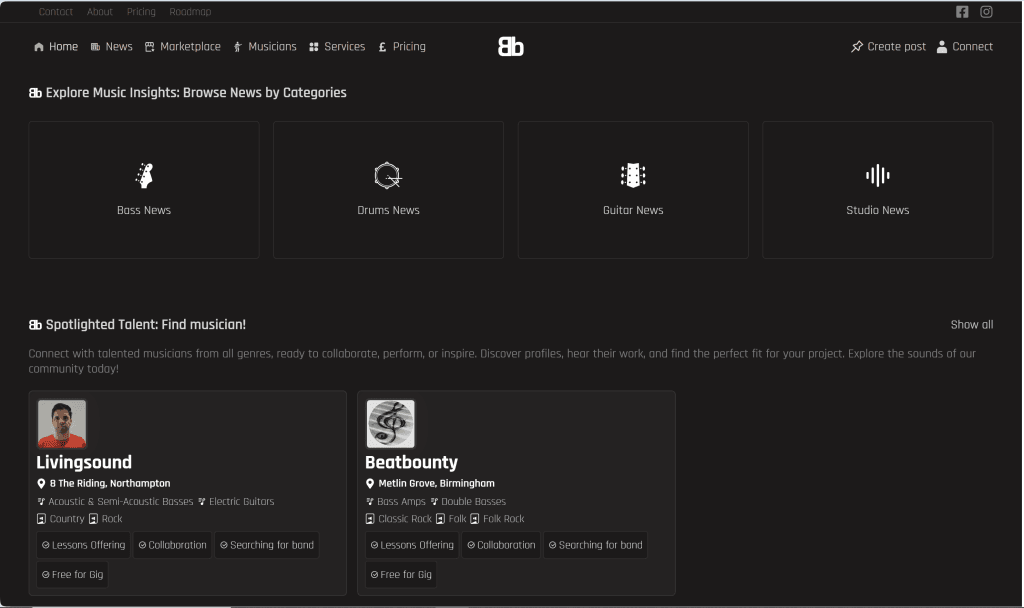Select the Drums News drum icon

tap(388, 176)
